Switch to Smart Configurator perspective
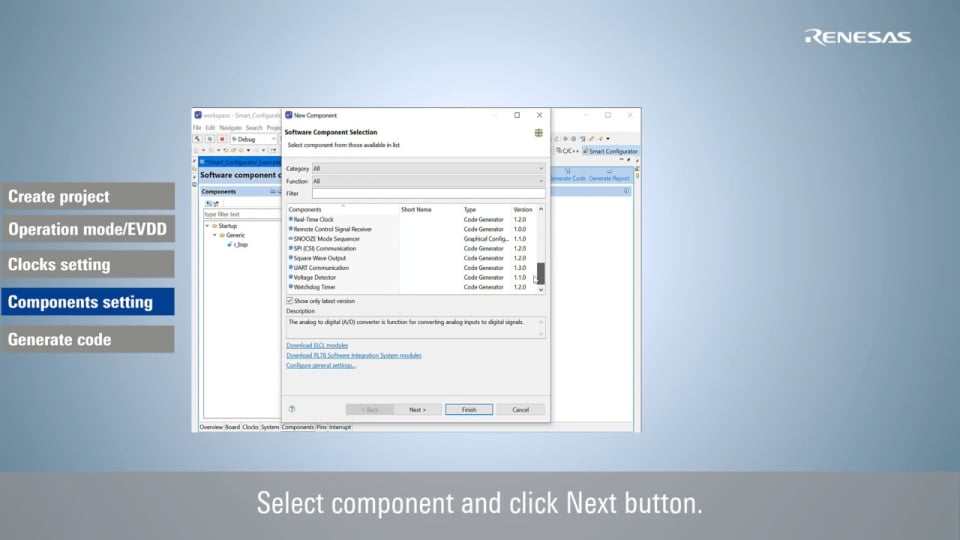 coord(612,151)
